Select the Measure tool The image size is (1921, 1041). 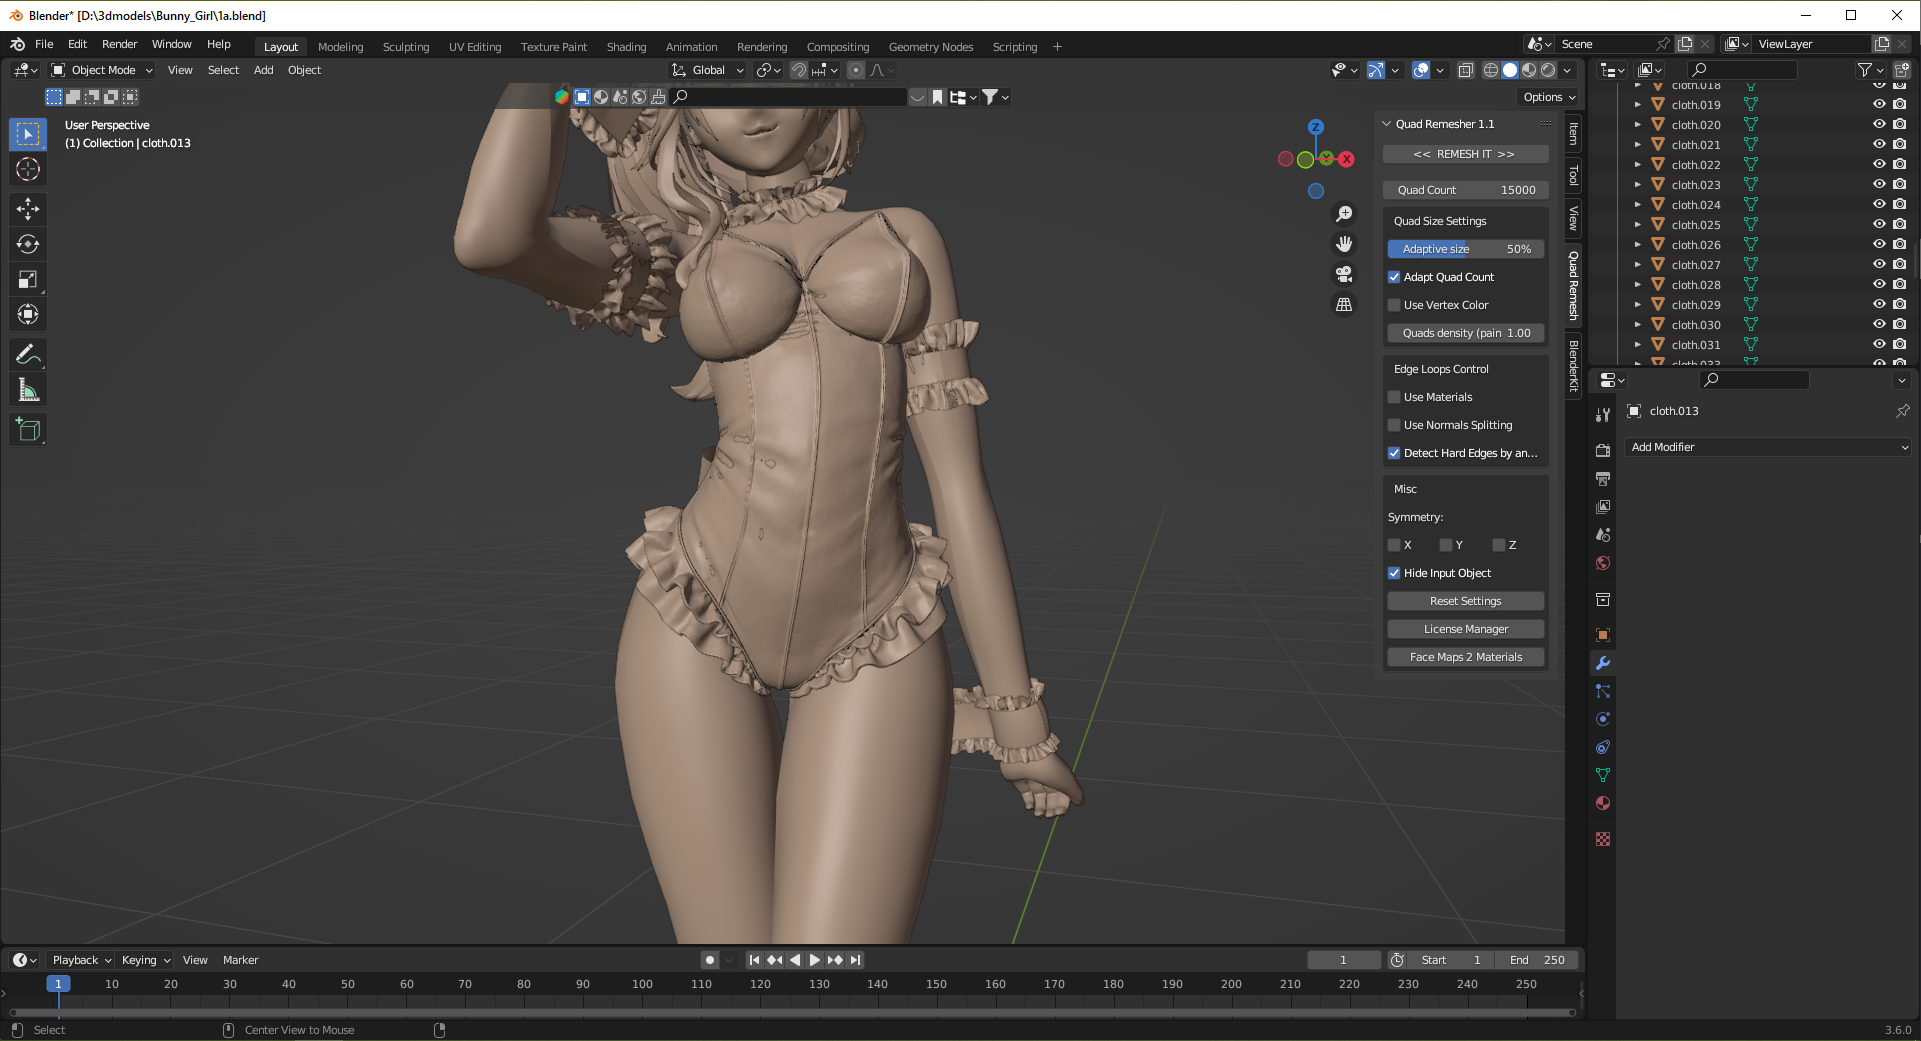(x=28, y=391)
